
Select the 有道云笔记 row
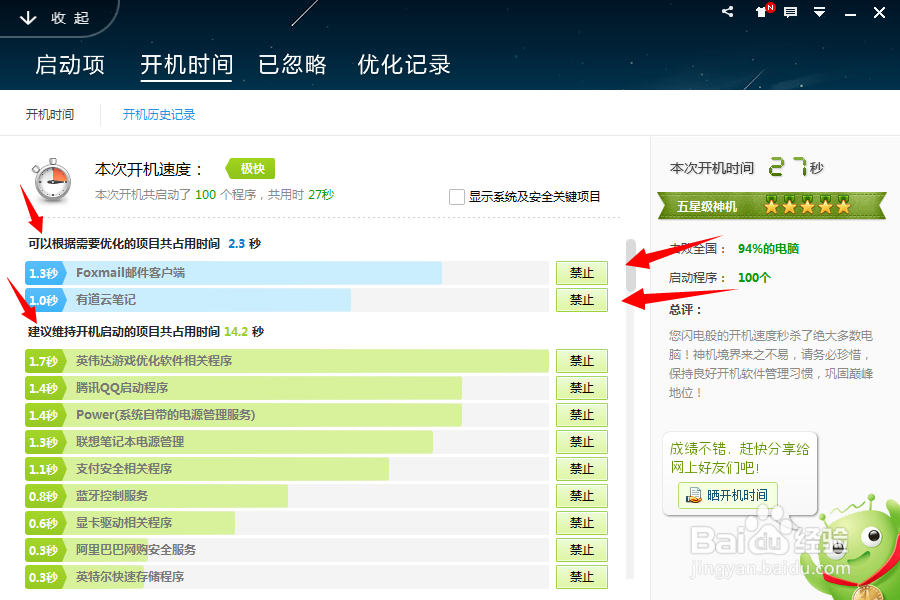(287, 300)
